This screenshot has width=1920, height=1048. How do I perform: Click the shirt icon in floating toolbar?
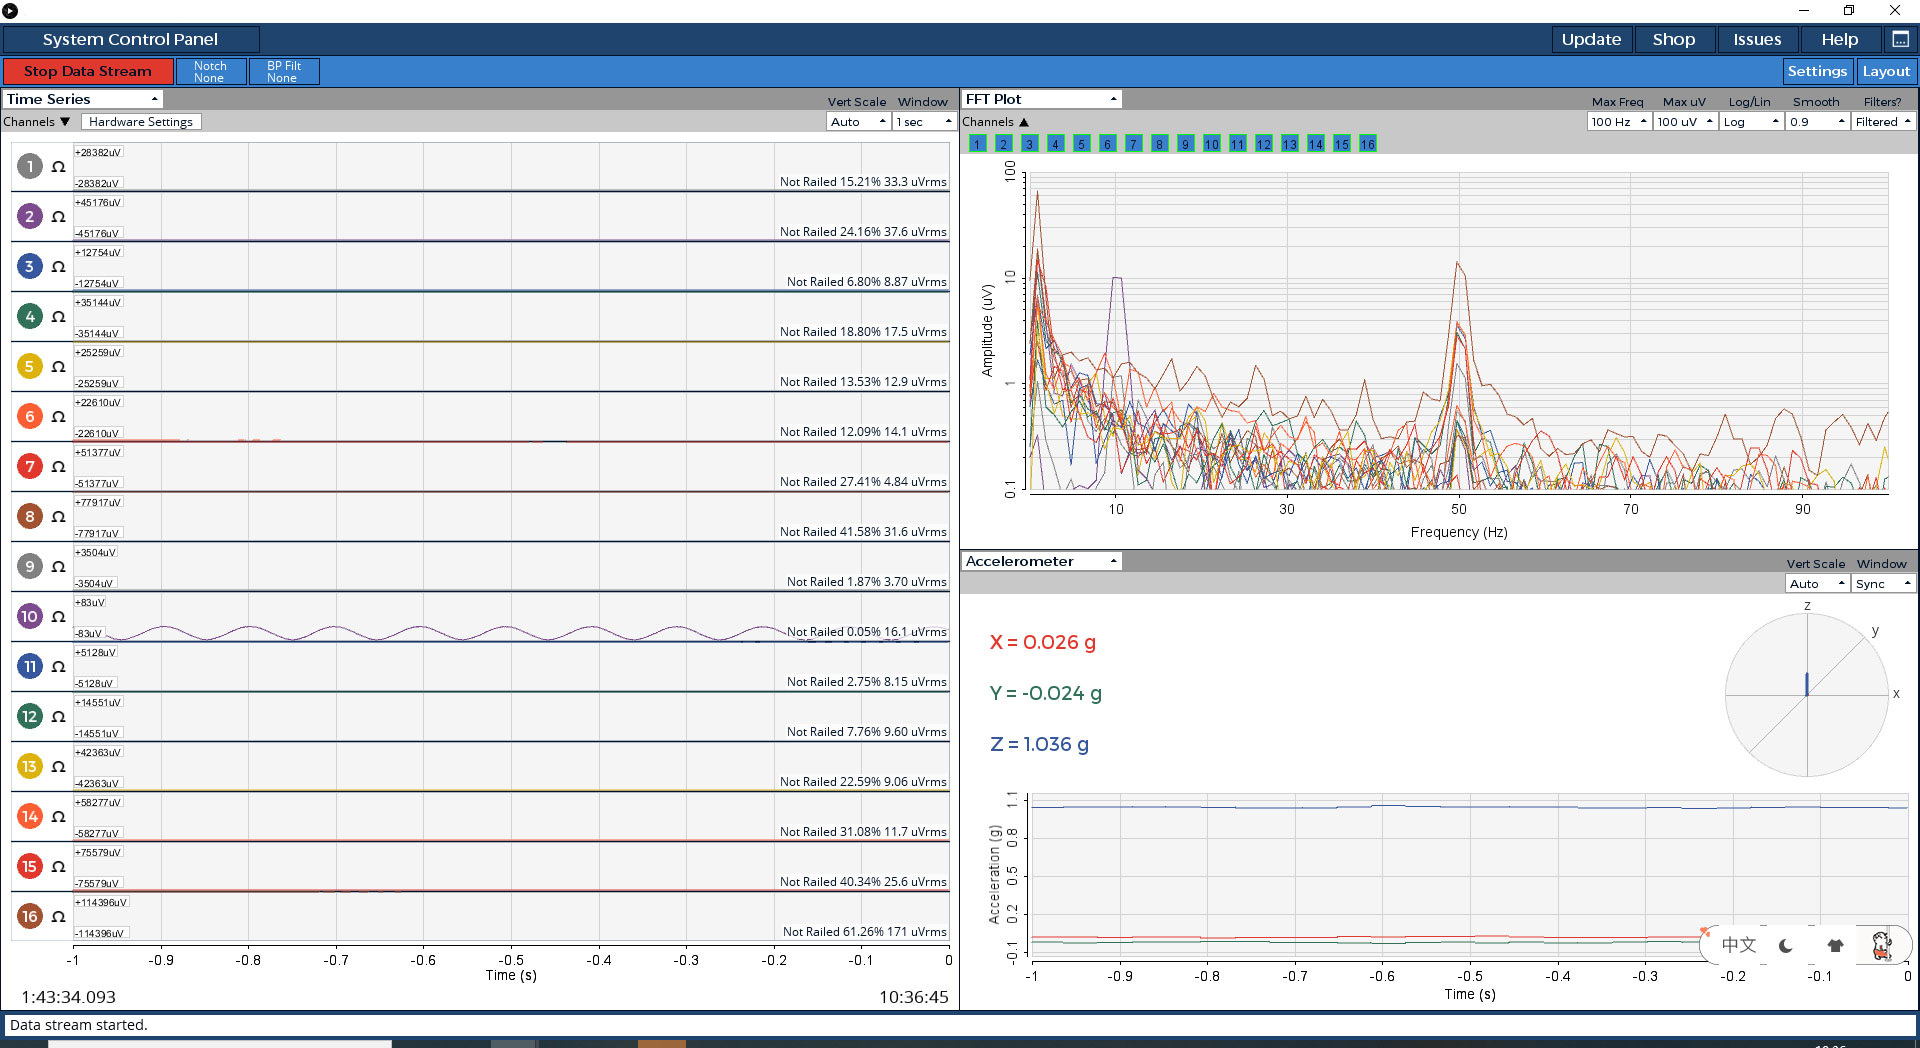pos(1835,945)
